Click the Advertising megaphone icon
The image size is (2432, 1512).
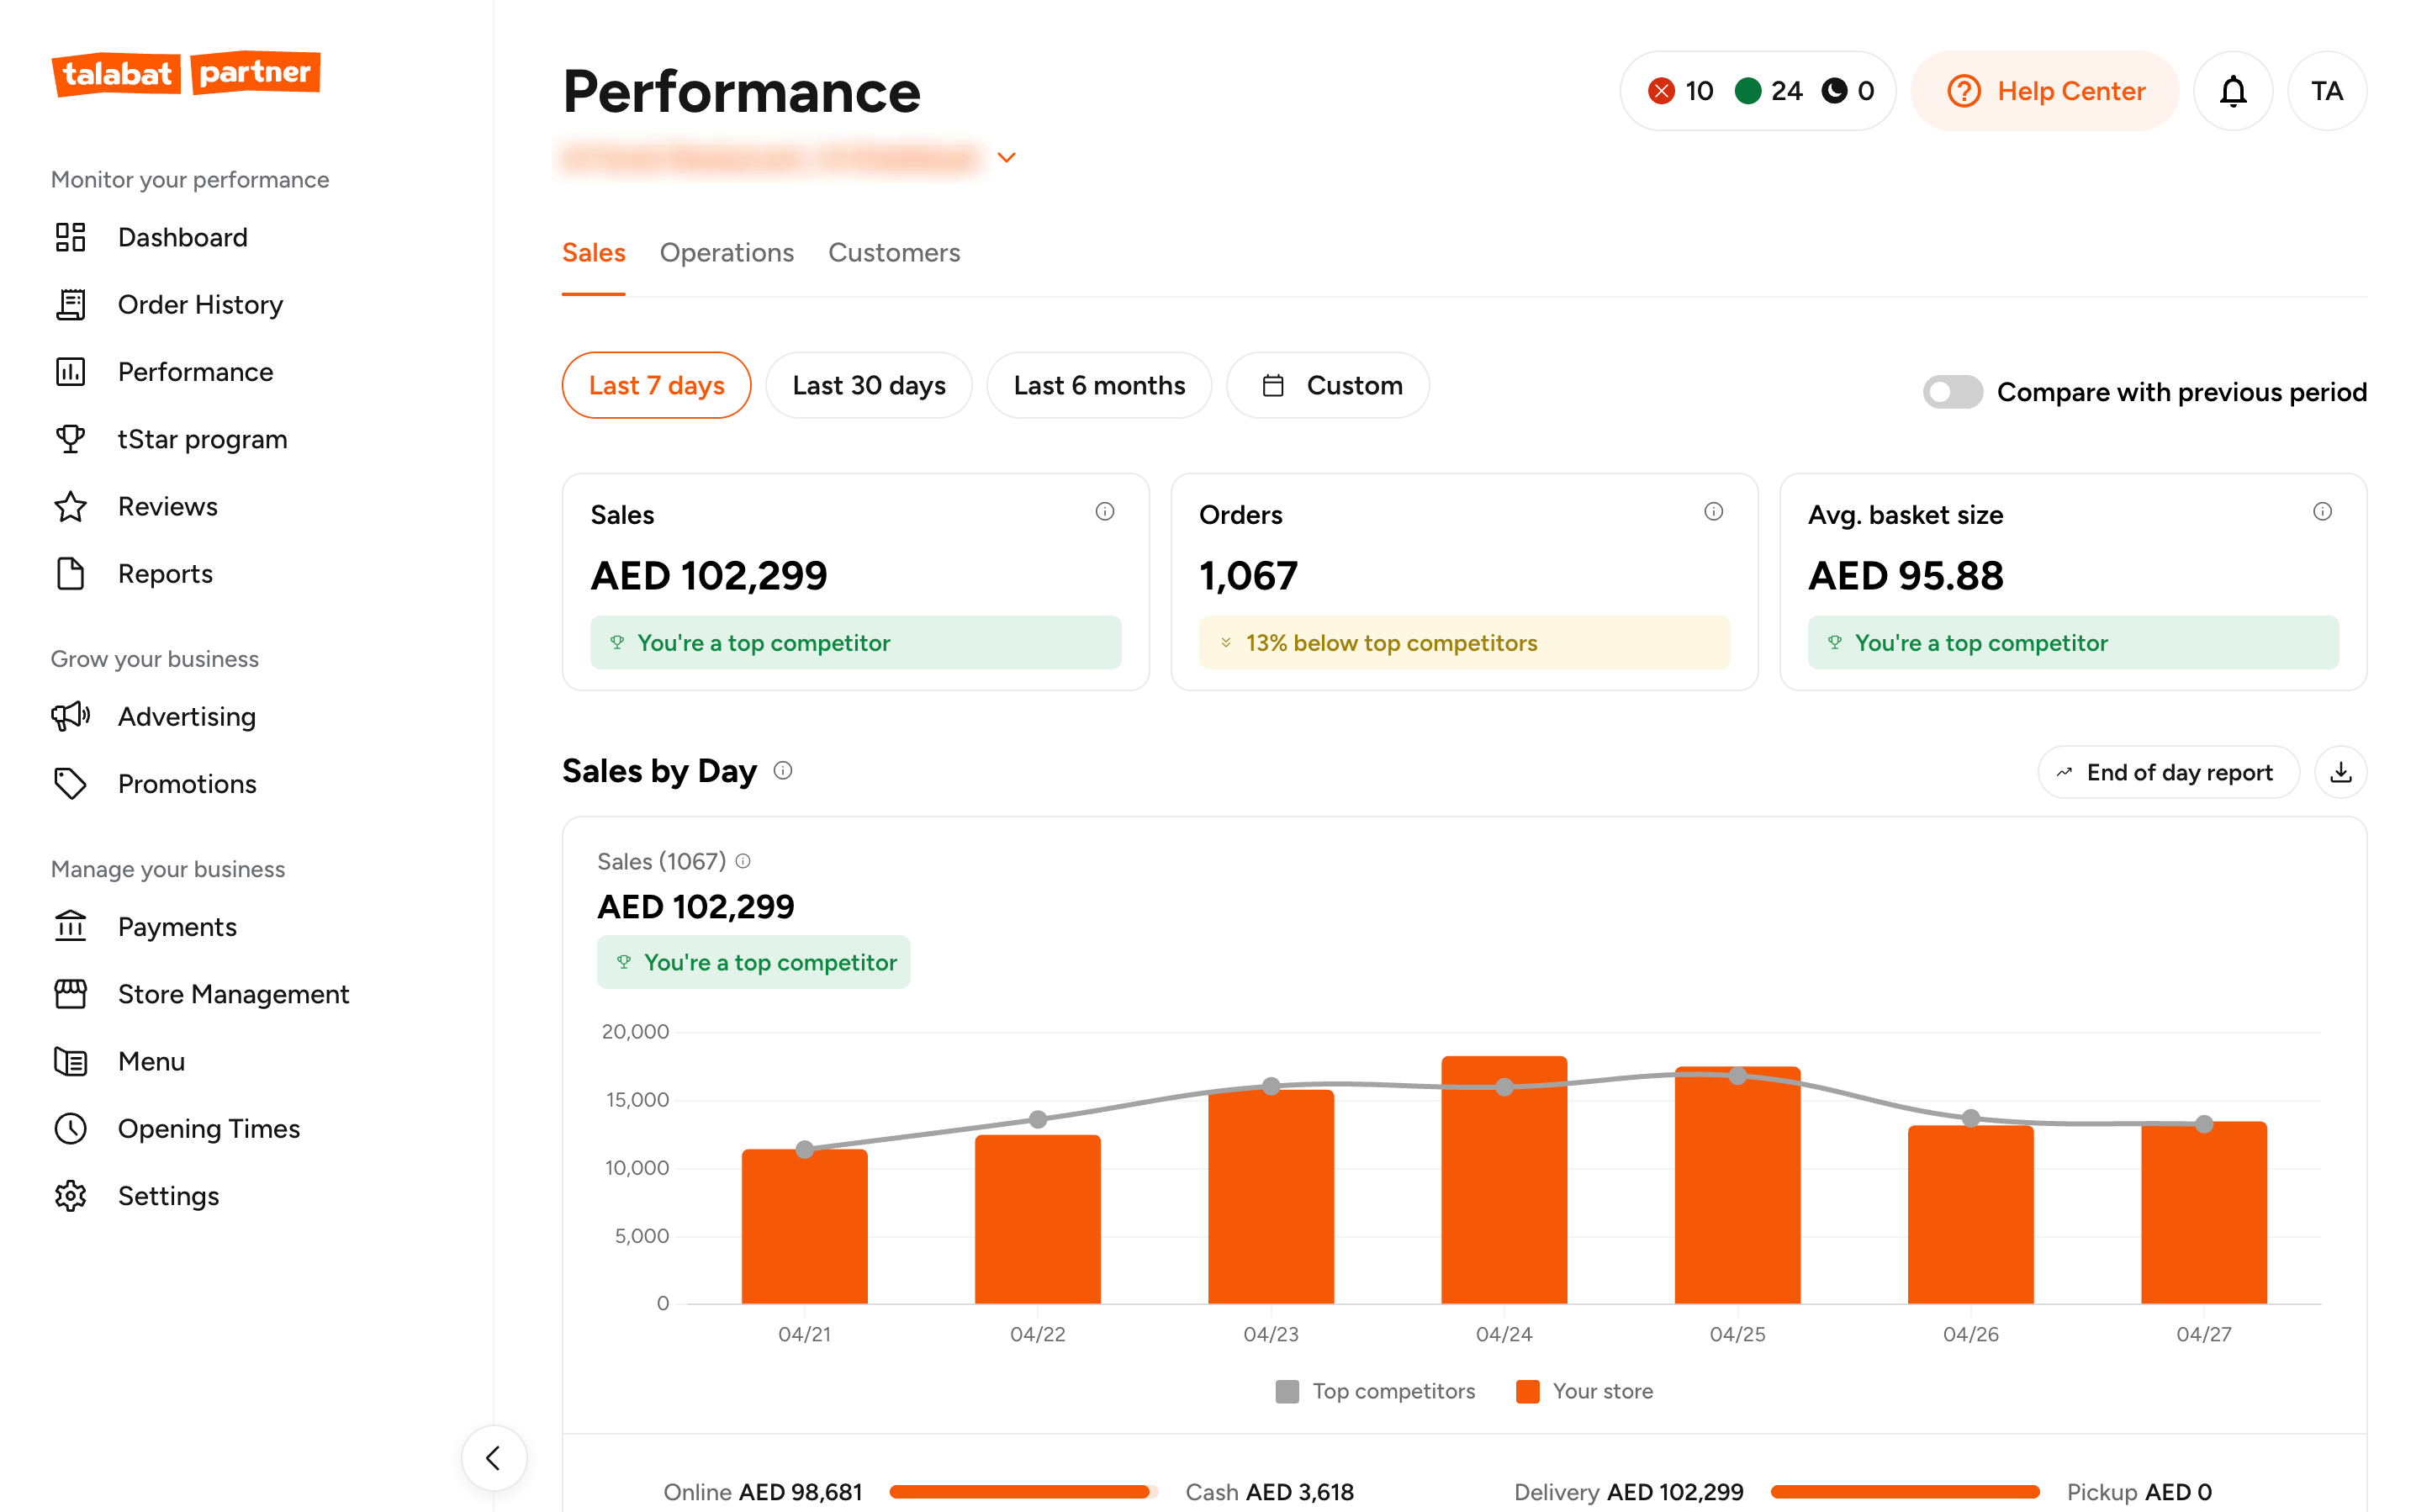70,716
